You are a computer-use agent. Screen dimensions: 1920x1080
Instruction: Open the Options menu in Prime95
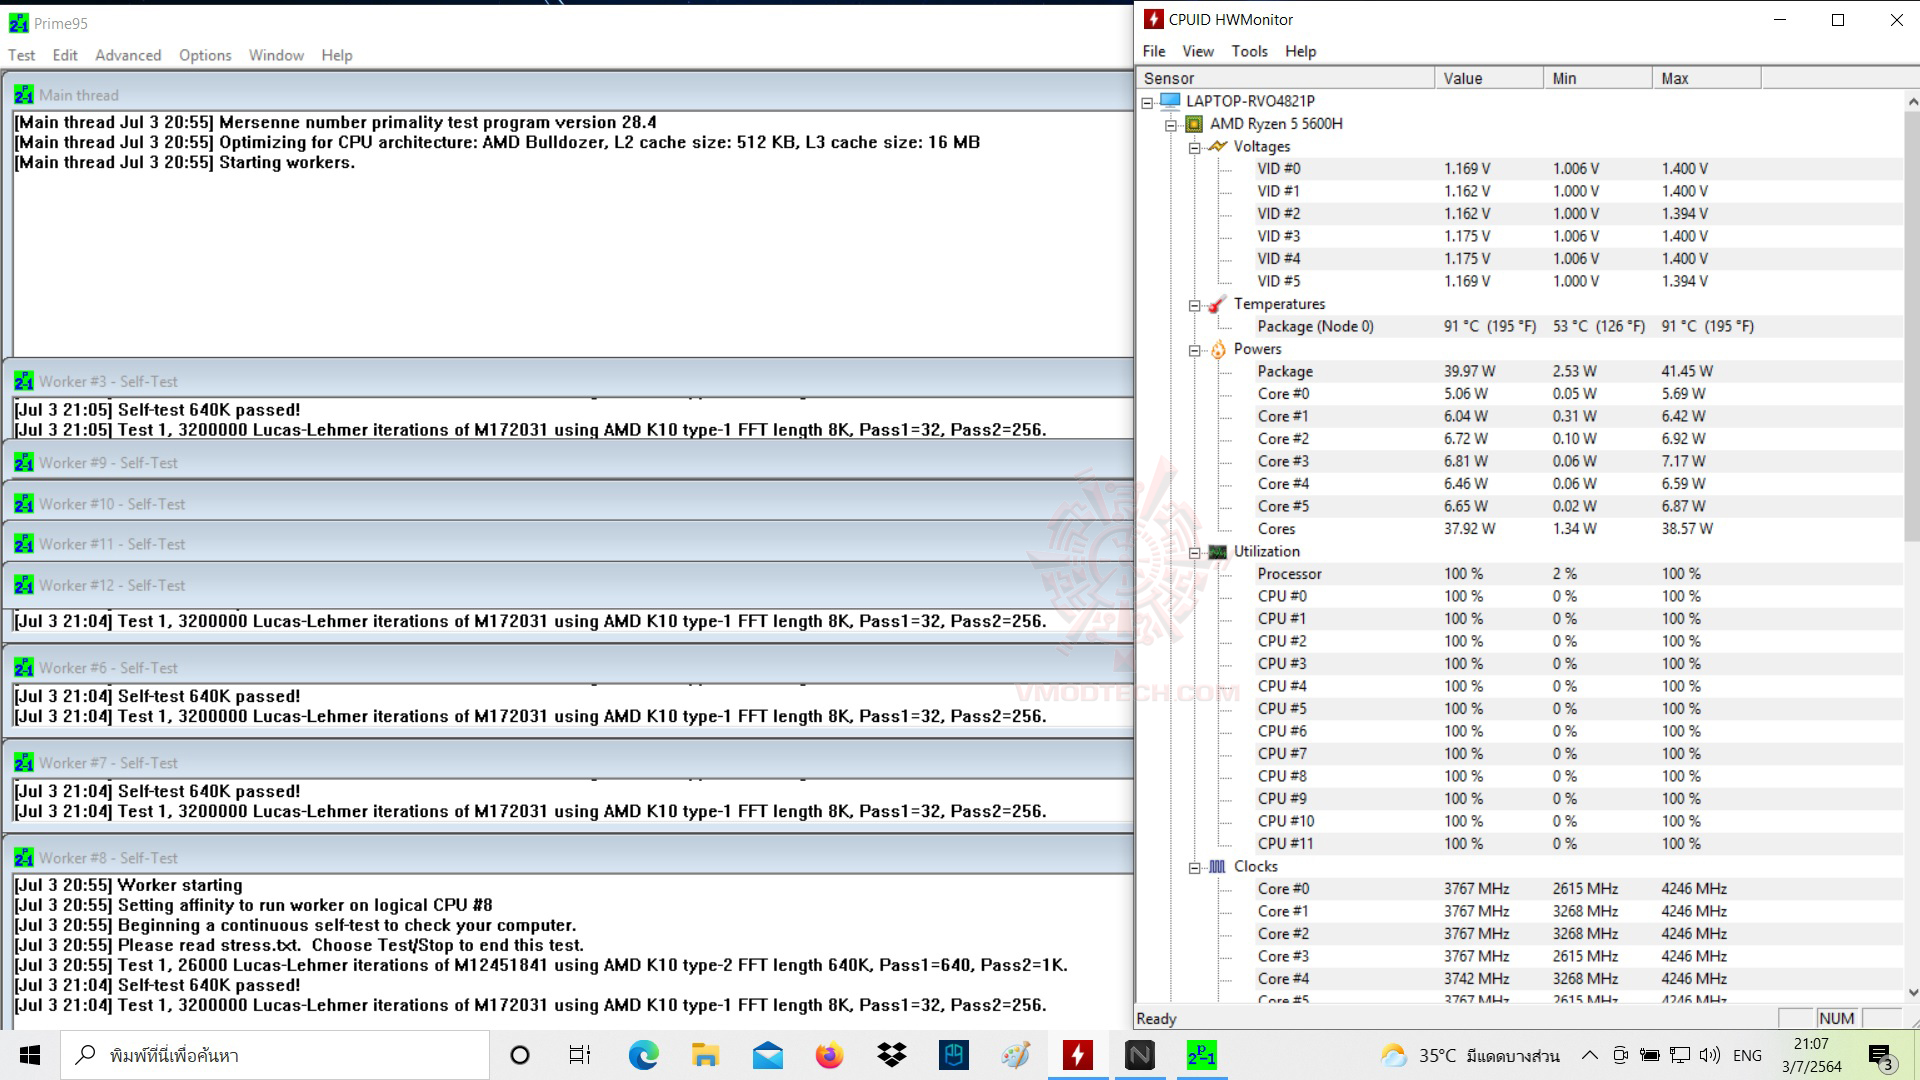[205, 55]
